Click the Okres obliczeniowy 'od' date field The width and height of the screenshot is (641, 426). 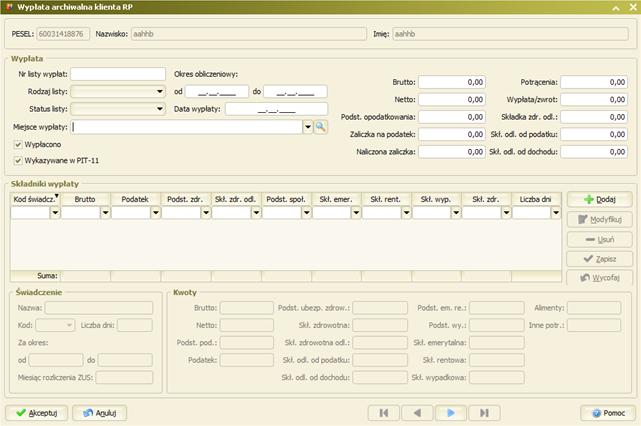[x=217, y=92]
